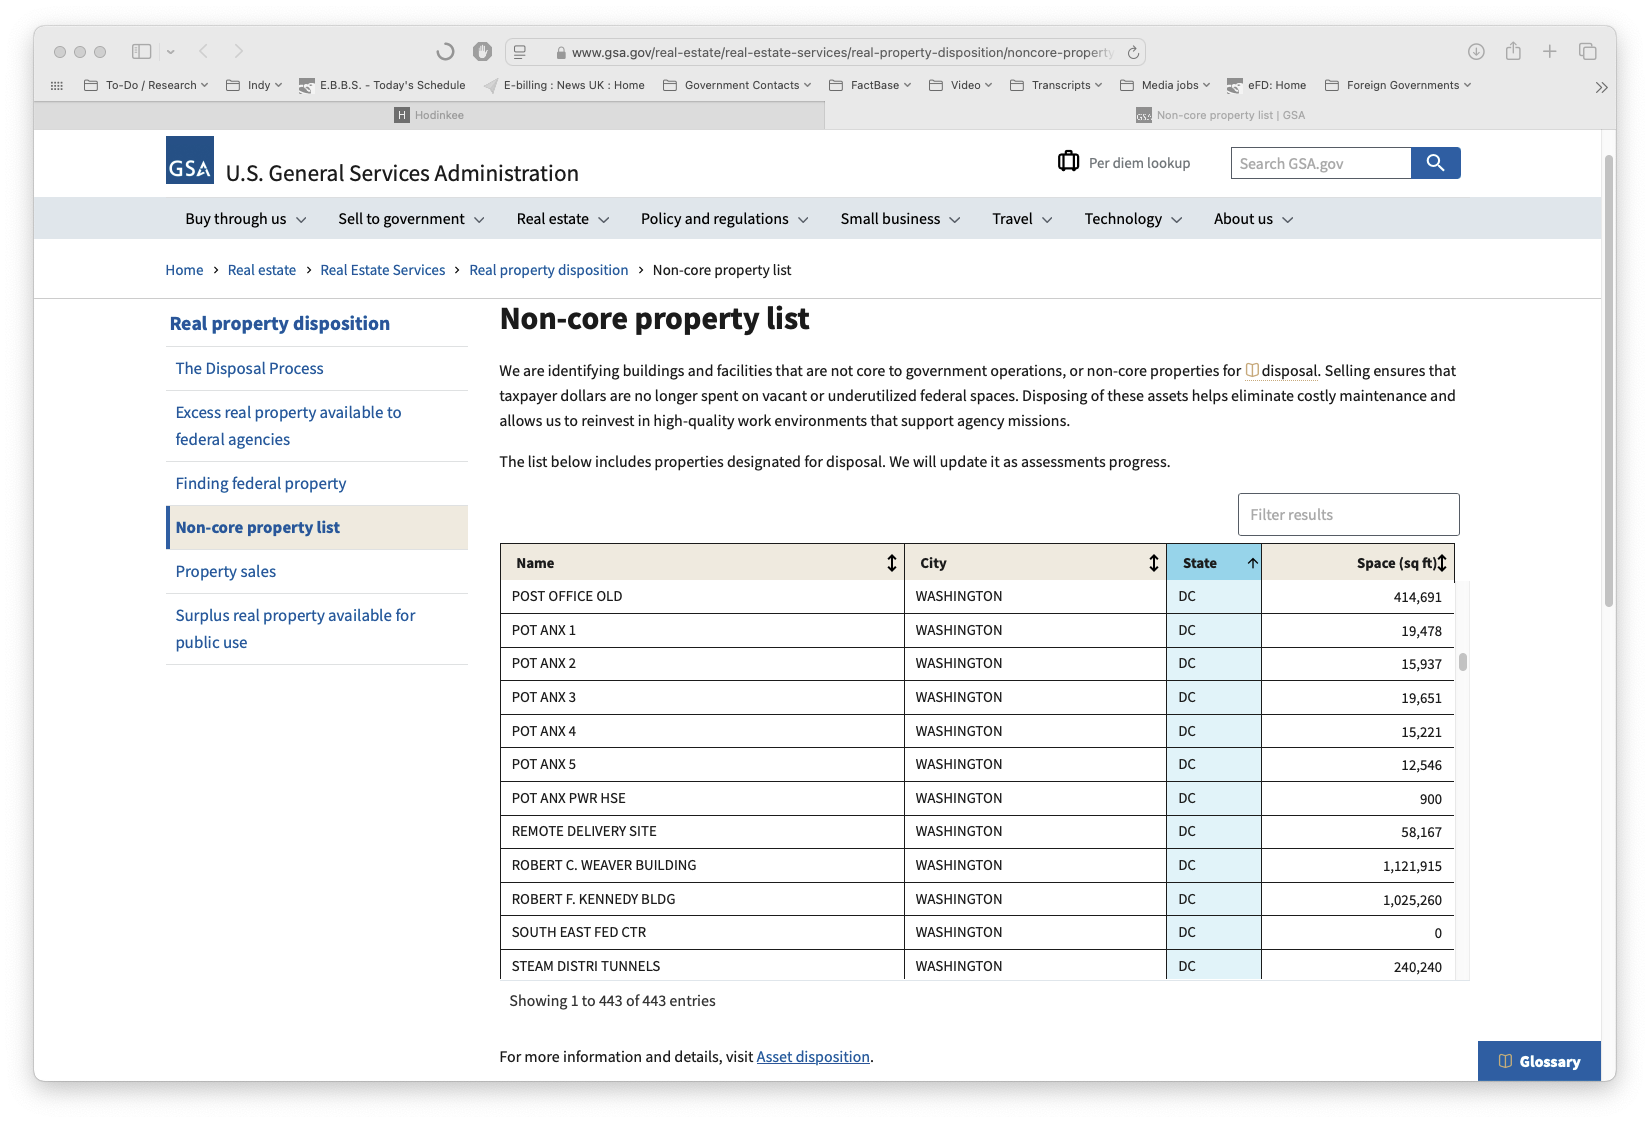The image size is (1650, 1123).
Task: Select Property sales in the sidebar menu
Action: coord(226,572)
